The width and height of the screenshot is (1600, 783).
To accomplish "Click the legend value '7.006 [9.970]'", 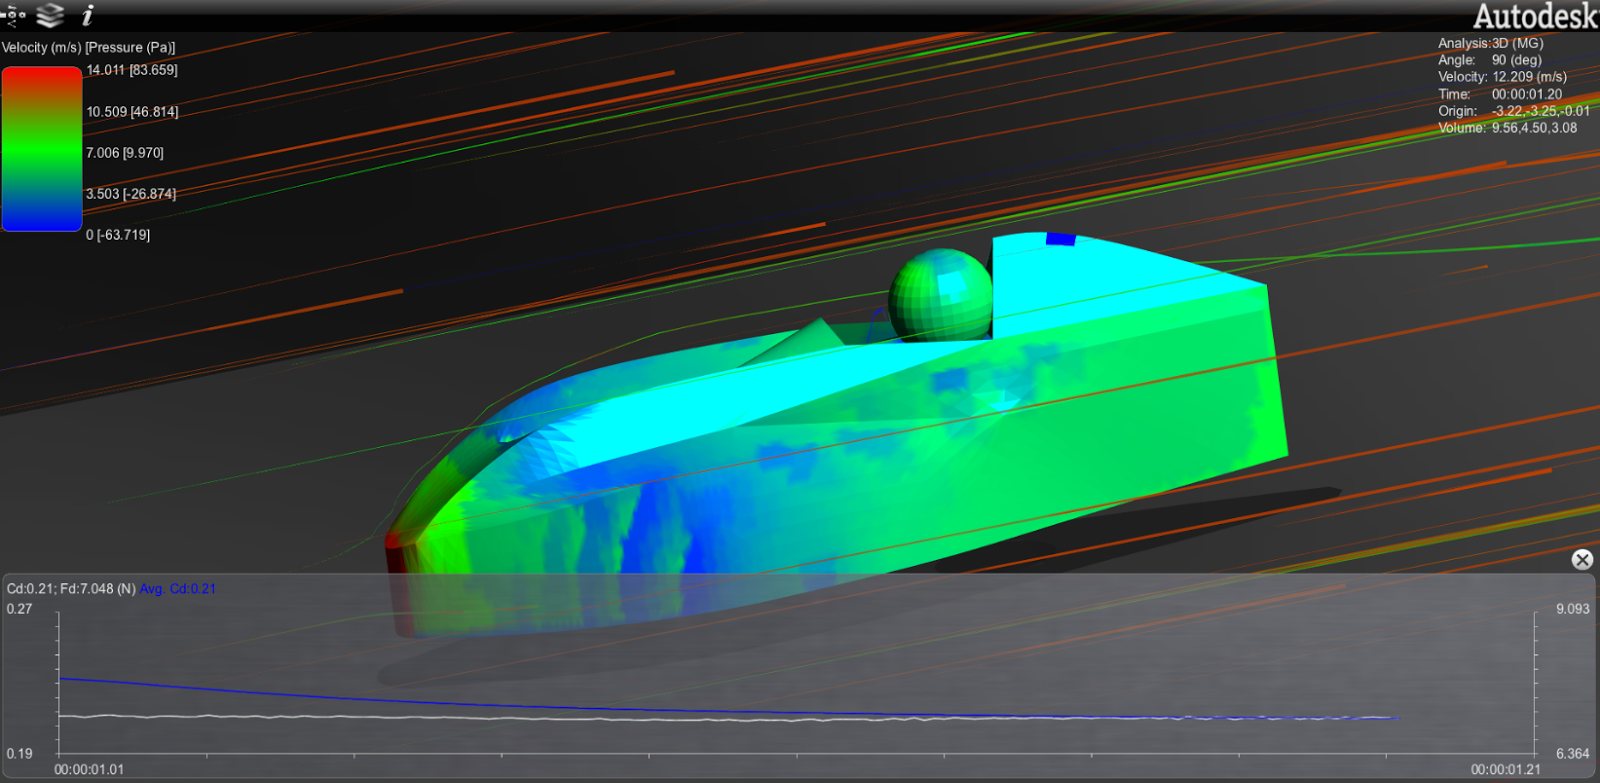I will (125, 152).
